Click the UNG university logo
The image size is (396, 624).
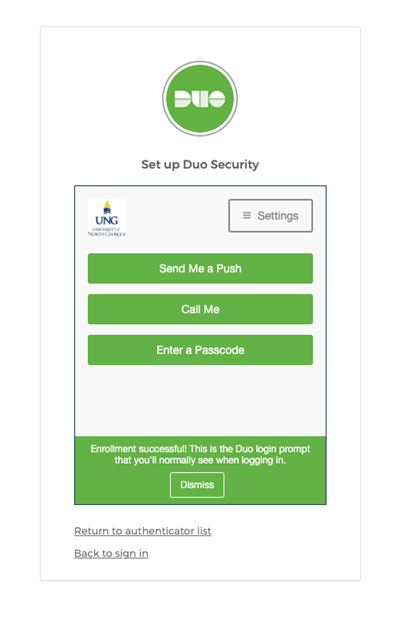click(x=107, y=218)
